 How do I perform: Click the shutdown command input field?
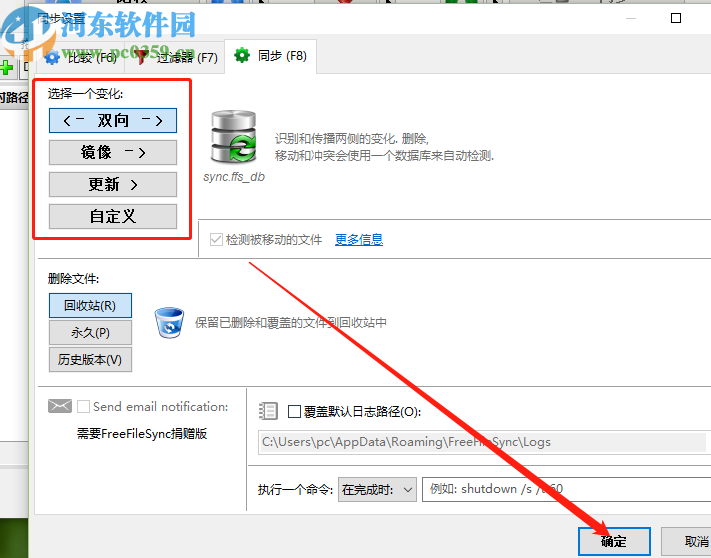click(567, 489)
